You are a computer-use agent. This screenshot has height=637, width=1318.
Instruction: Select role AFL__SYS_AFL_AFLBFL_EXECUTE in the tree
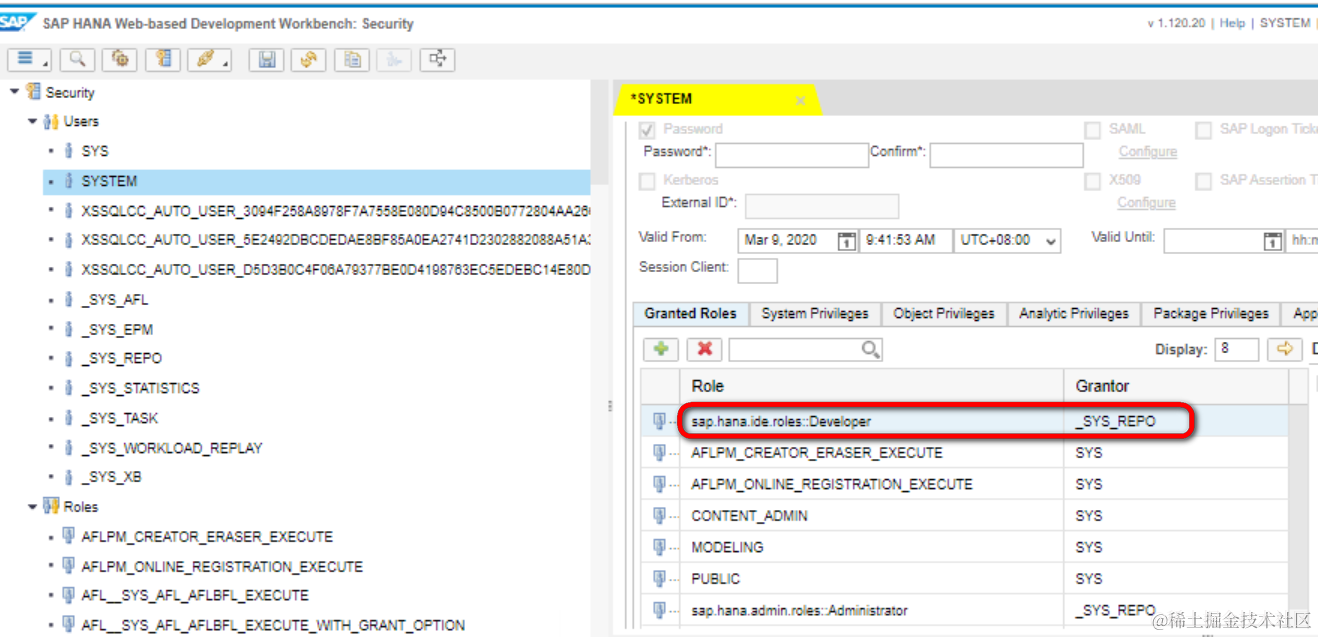click(195, 595)
